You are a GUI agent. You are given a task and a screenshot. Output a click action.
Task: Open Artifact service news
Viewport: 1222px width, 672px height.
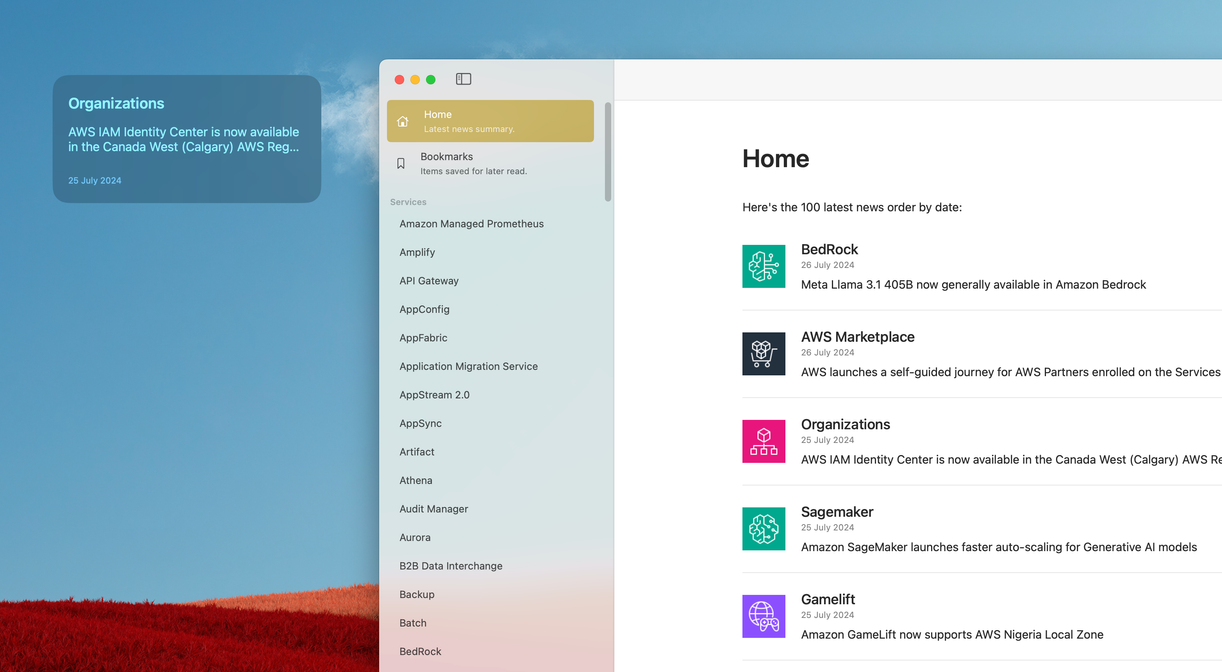[x=417, y=452]
